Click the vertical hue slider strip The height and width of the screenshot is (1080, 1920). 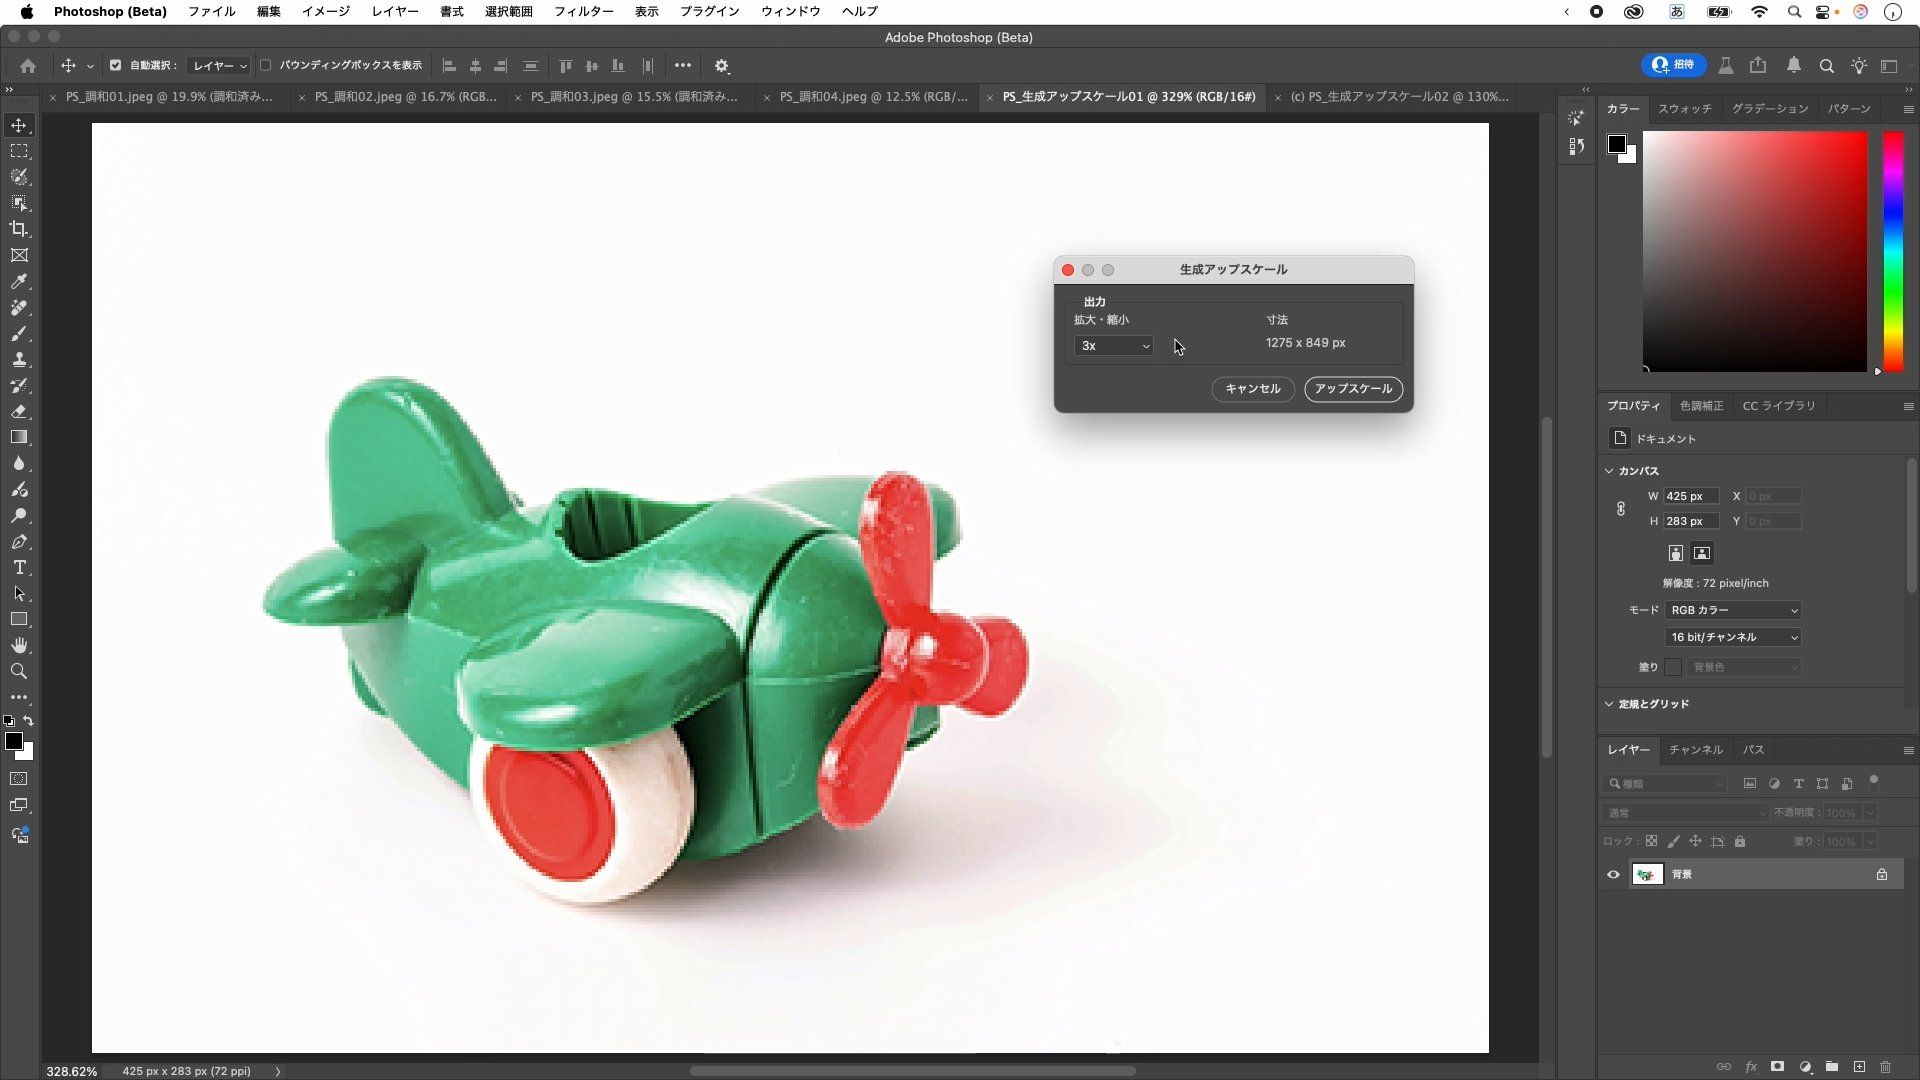click(1892, 250)
